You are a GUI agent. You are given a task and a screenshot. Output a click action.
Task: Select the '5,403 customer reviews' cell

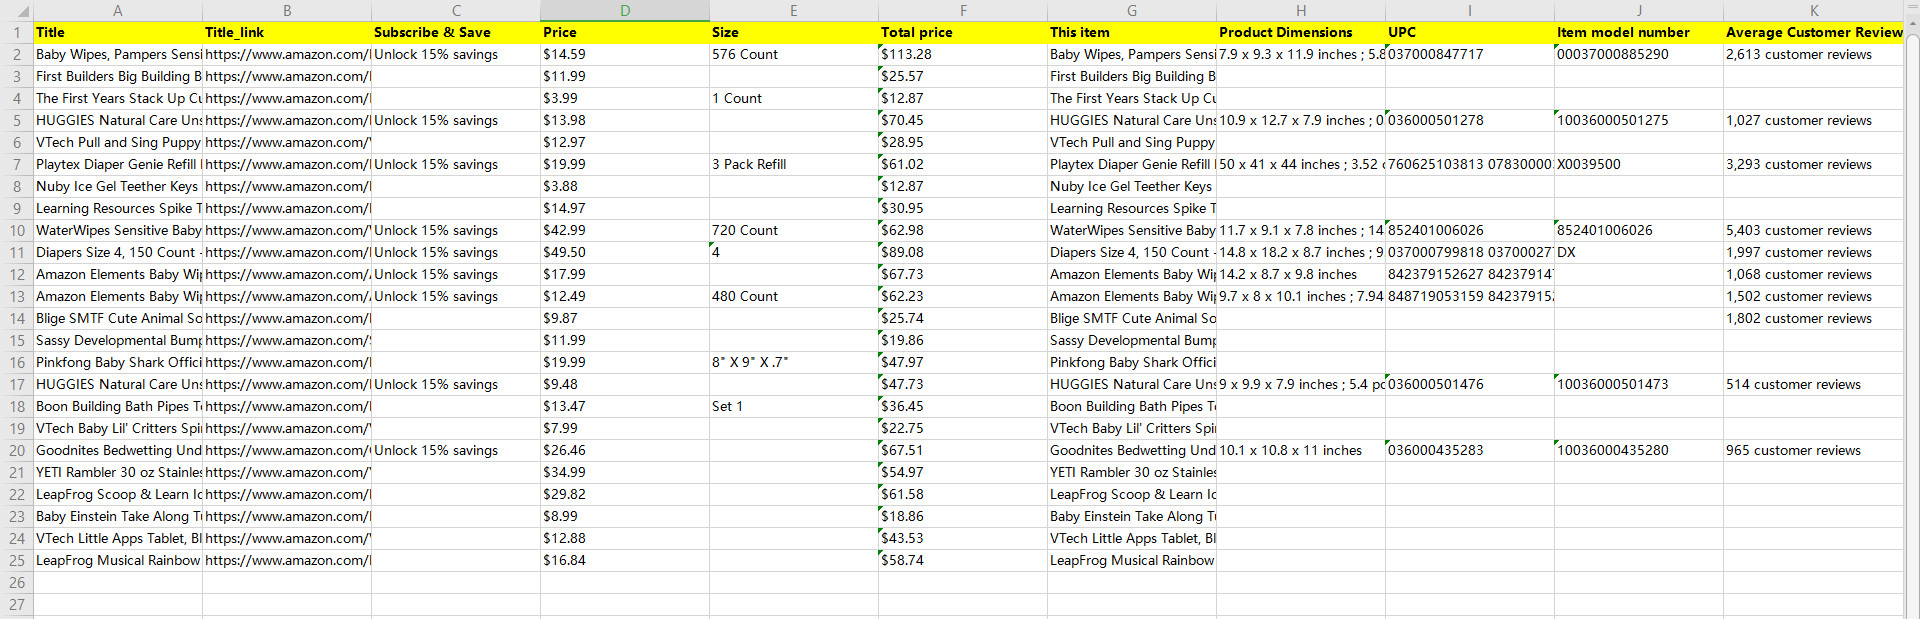pos(1812,231)
